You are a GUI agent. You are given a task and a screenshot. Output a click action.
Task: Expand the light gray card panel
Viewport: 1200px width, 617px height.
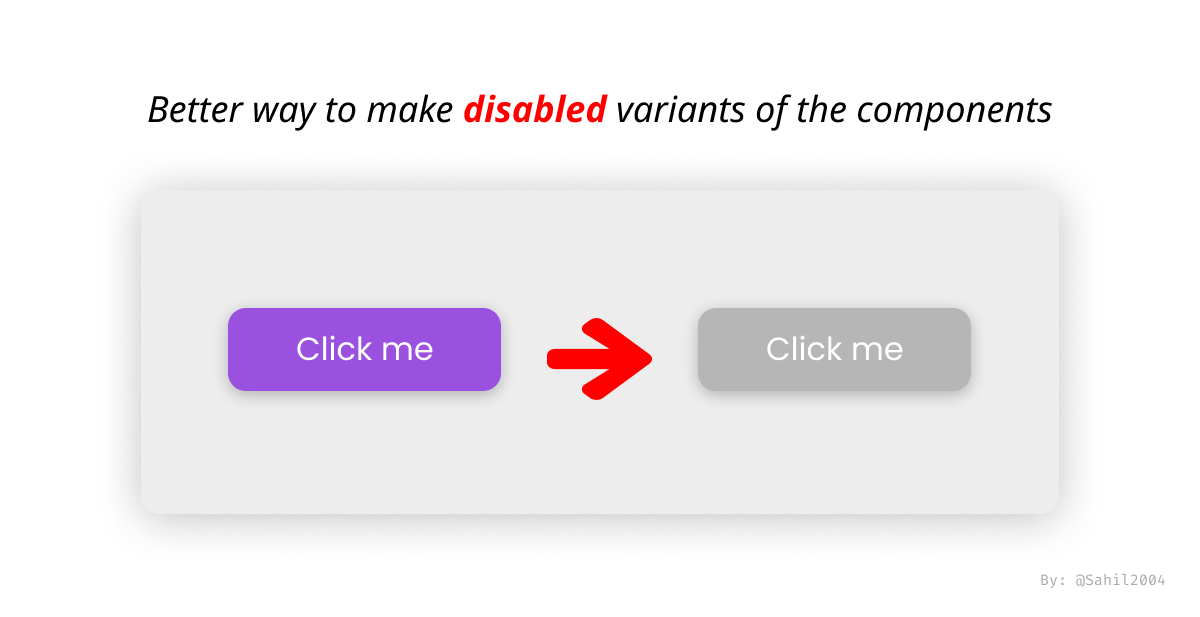(x=600, y=350)
